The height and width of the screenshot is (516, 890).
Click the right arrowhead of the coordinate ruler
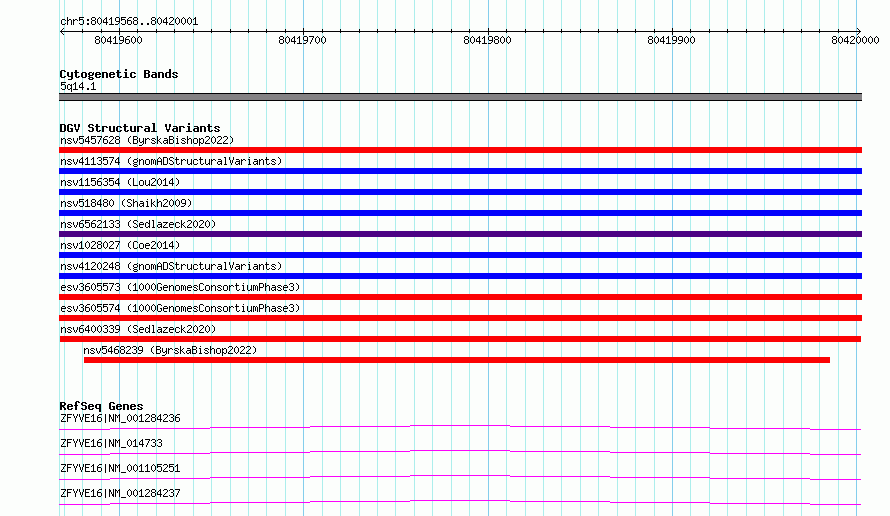[x=858, y=31]
